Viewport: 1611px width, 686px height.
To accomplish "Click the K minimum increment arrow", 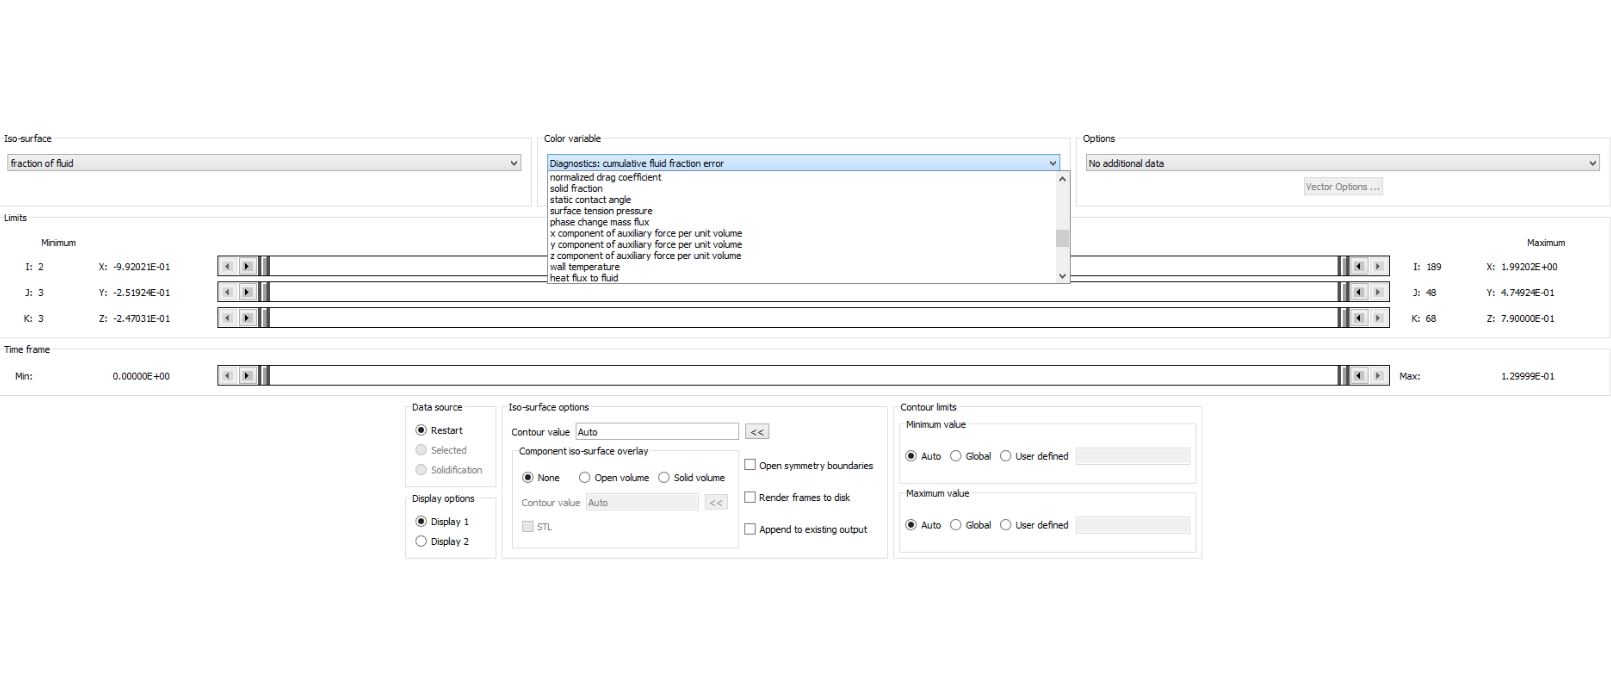I will coord(247,318).
